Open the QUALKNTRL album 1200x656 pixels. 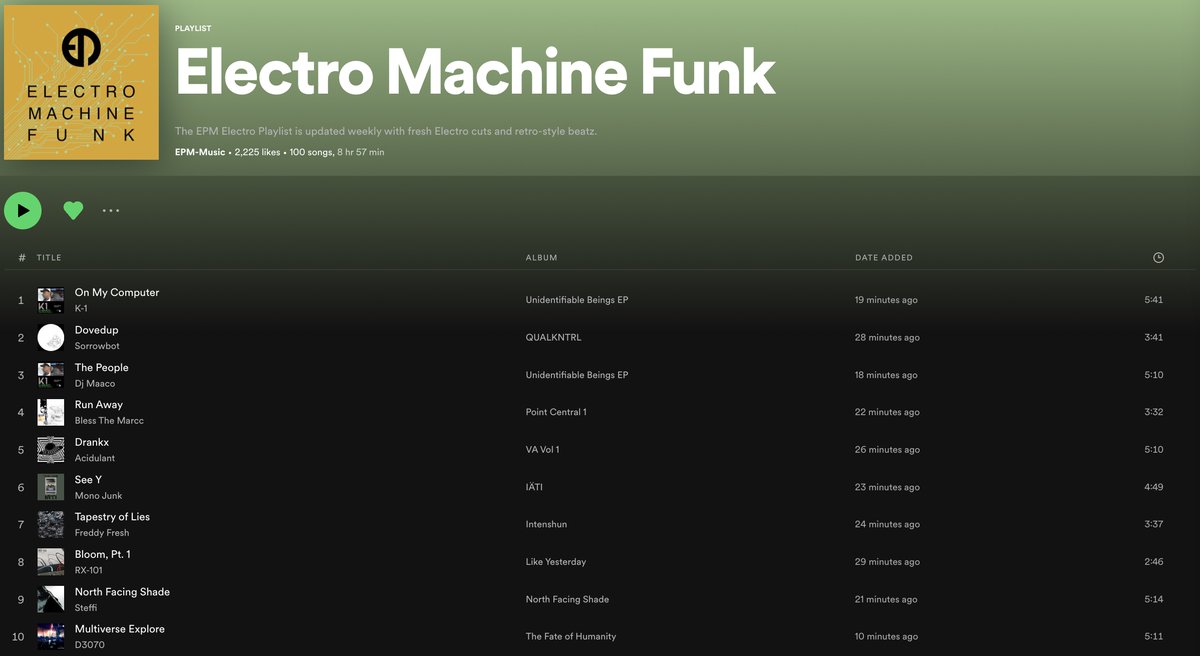pos(553,337)
